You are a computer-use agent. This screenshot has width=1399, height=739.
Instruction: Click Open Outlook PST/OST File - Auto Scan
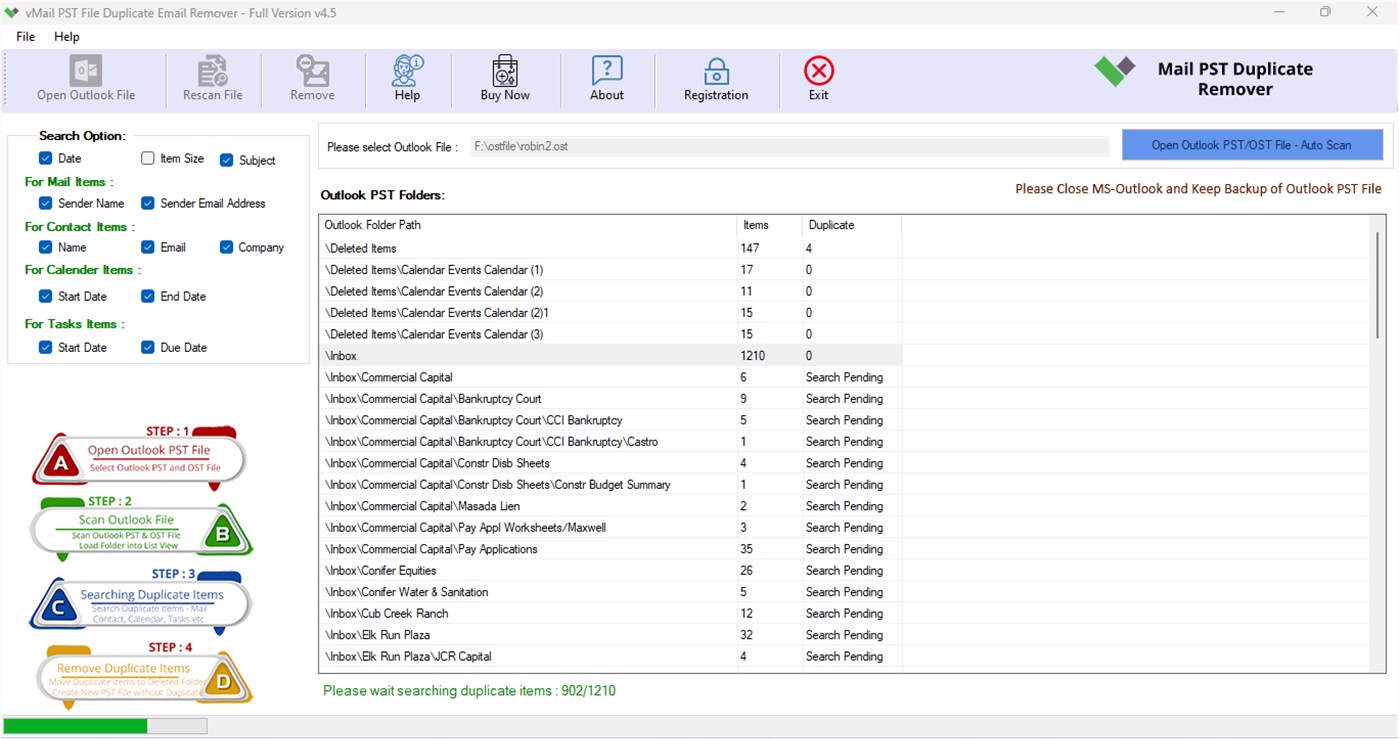tap(1251, 144)
